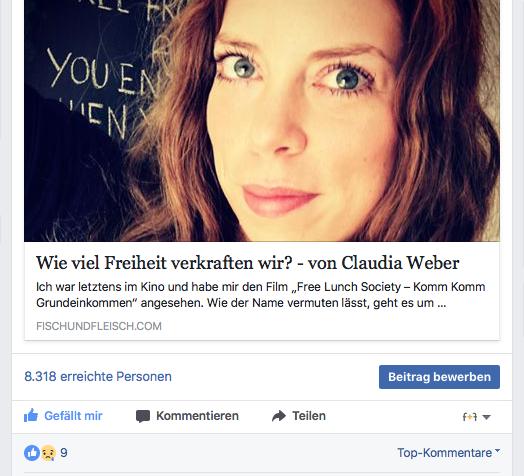Click the share arrow icon
The height and width of the screenshot is (476, 524).
(x=279, y=416)
